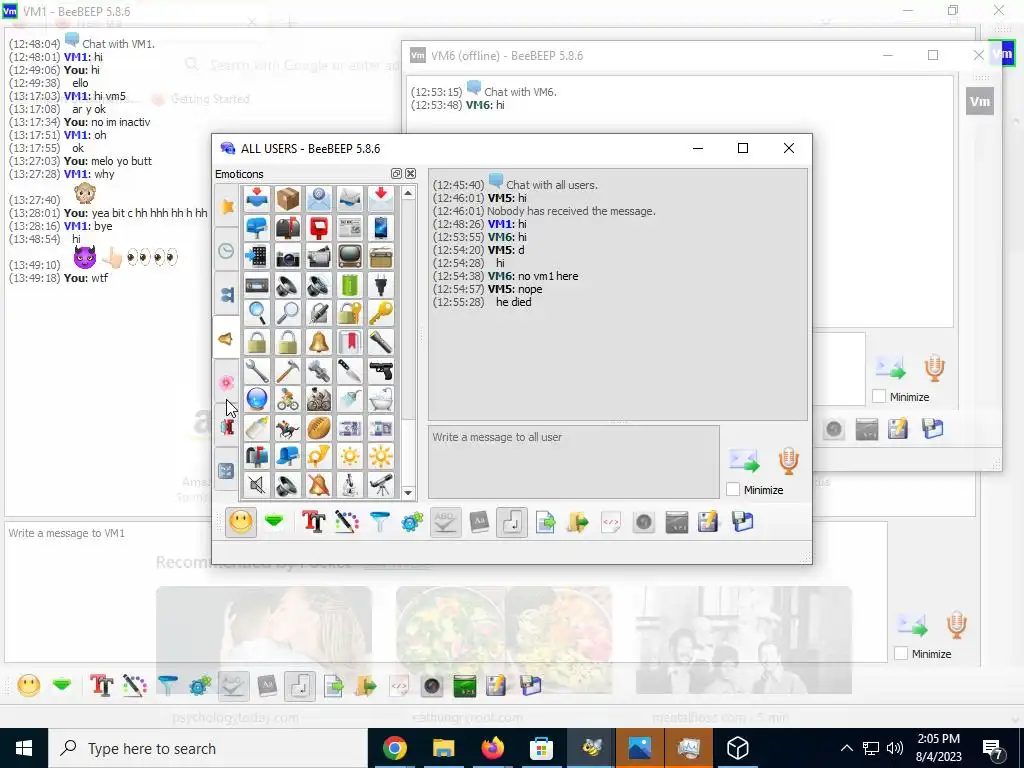Record voice message in ALL USERS window

(x=788, y=461)
